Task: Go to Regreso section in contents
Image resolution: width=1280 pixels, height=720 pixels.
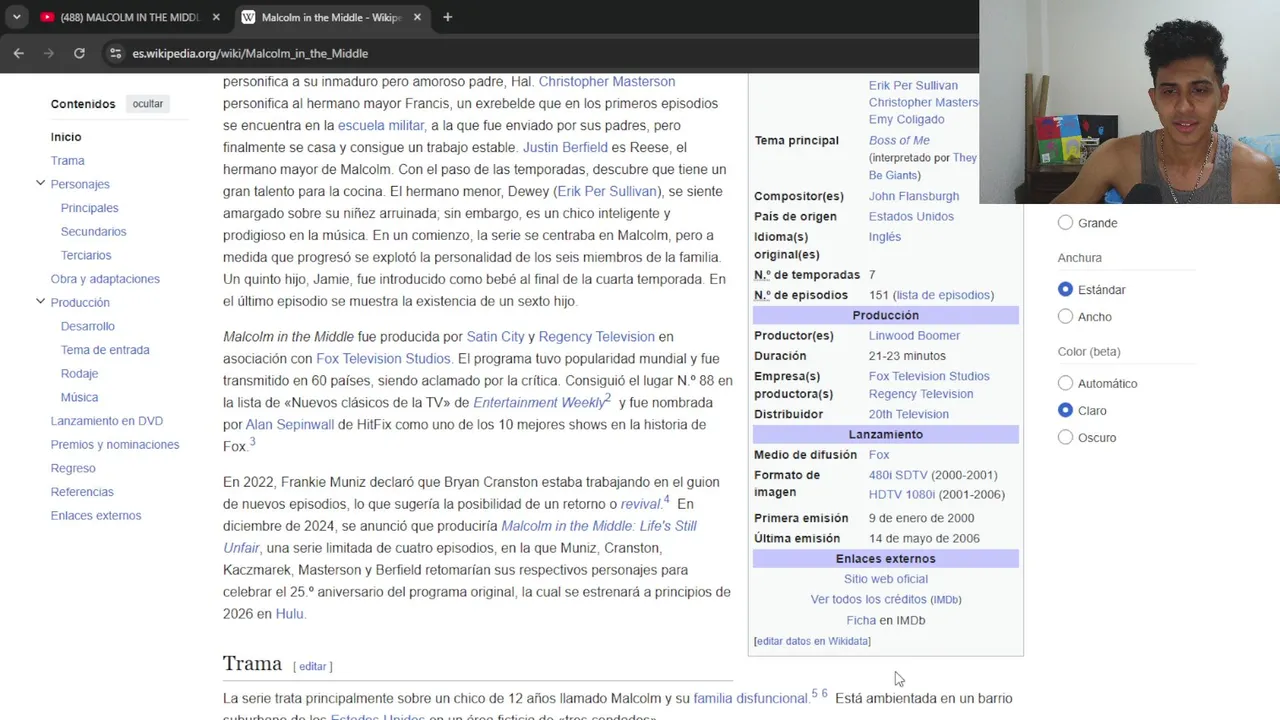Action: click(x=73, y=468)
